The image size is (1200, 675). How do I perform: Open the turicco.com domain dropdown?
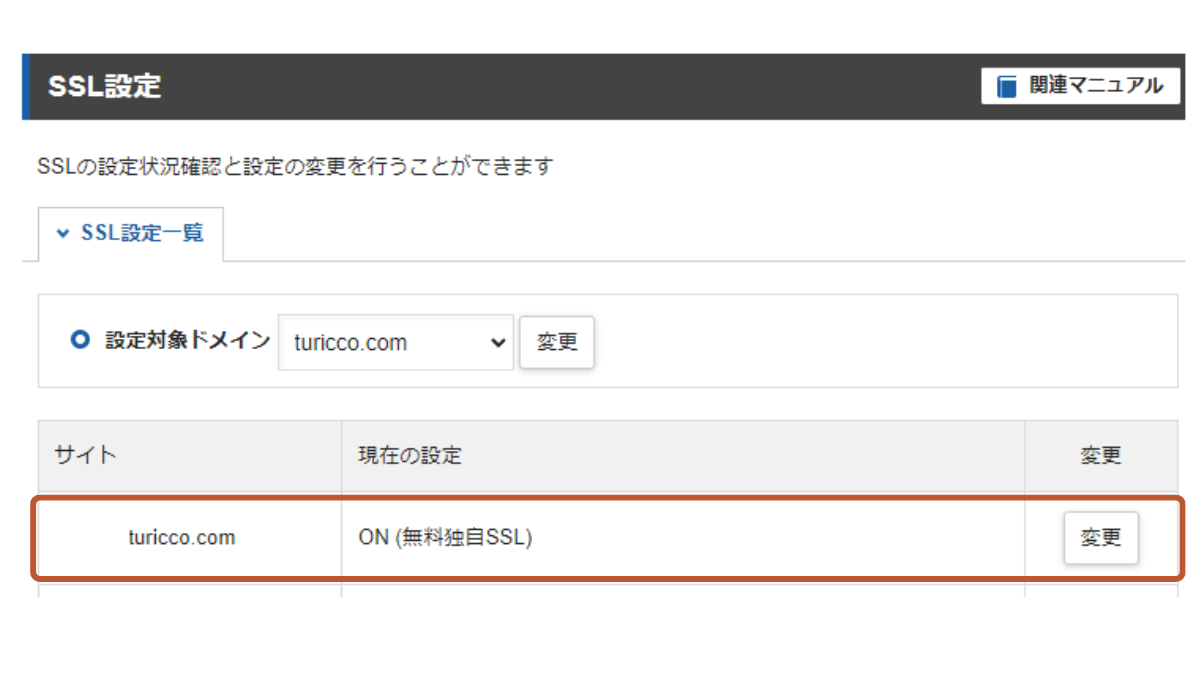pos(396,342)
